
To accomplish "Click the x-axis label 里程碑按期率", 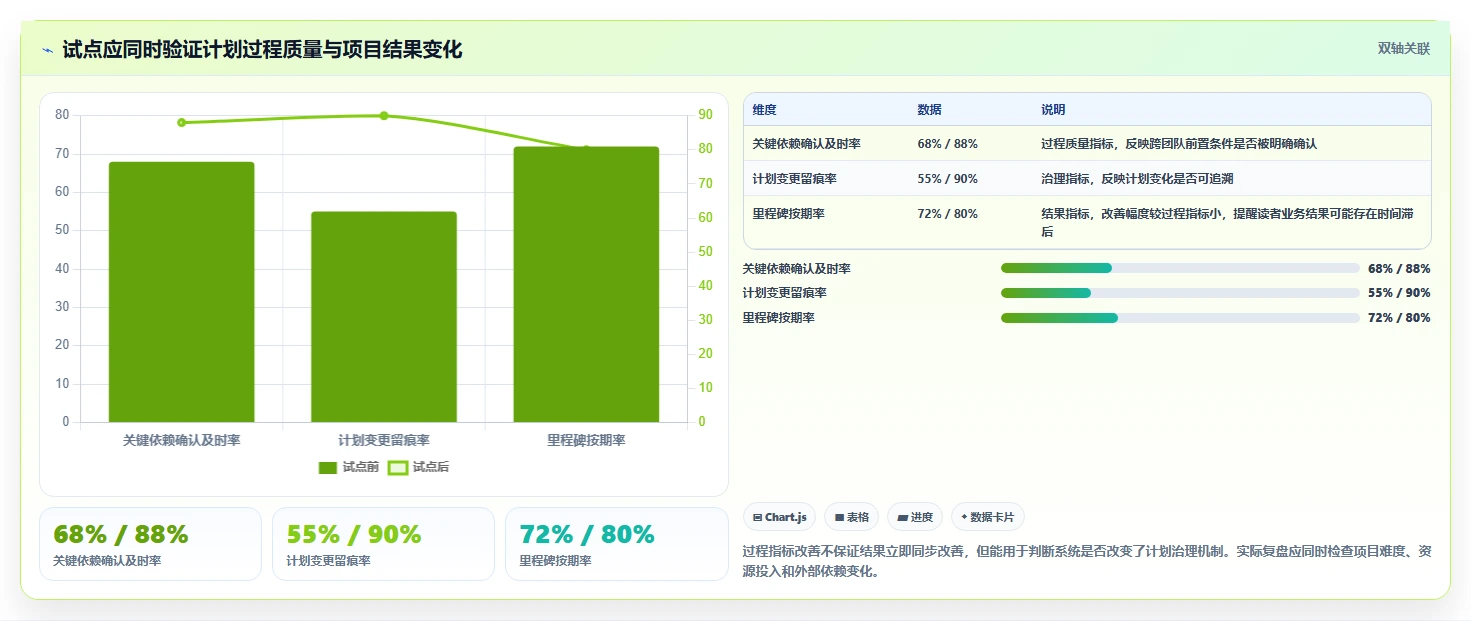I will click(x=586, y=440).
